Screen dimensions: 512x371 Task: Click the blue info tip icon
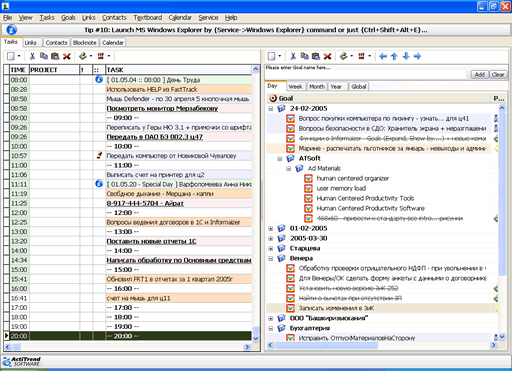11,30
